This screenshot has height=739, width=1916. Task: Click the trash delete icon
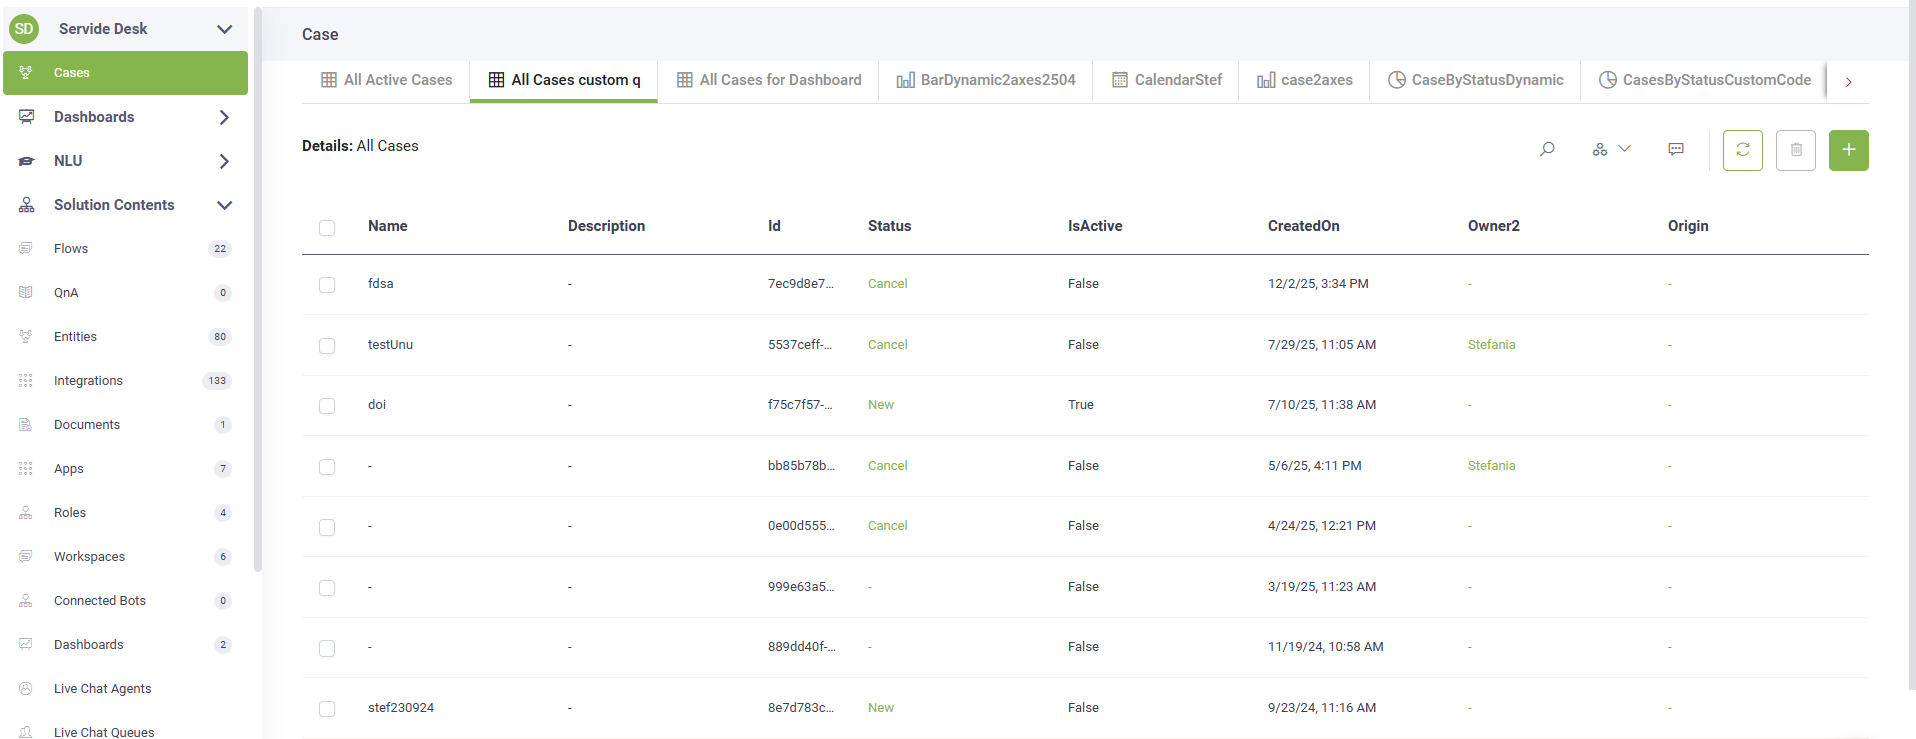pyautogui.click(x=1795, y=150)
